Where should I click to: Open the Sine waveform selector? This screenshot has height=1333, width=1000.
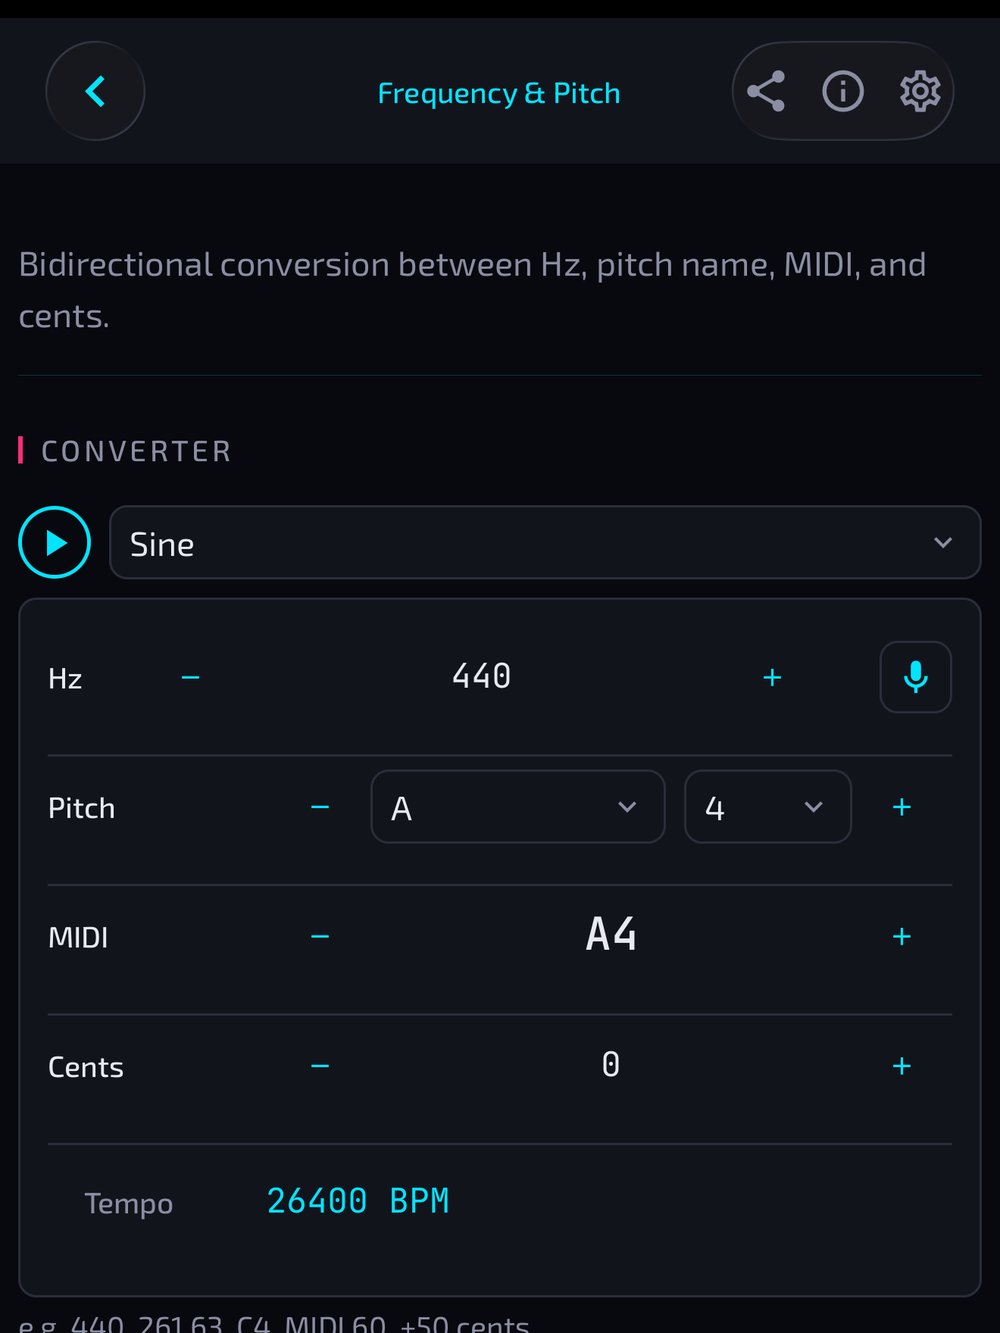[545, 543]
